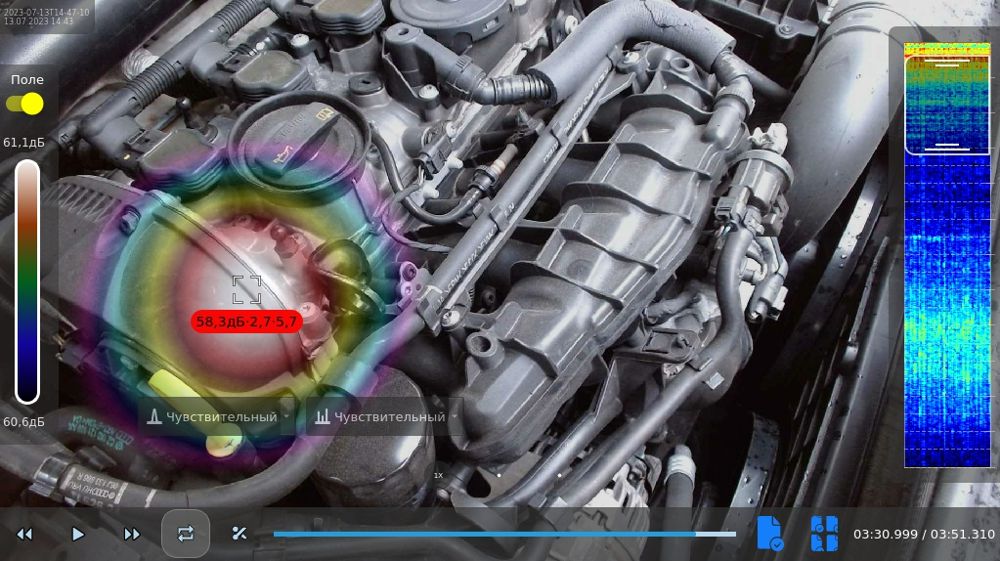The image size is (1000, 561).
Task: Click the focus target crosshair marker
Action: point(247,289)
